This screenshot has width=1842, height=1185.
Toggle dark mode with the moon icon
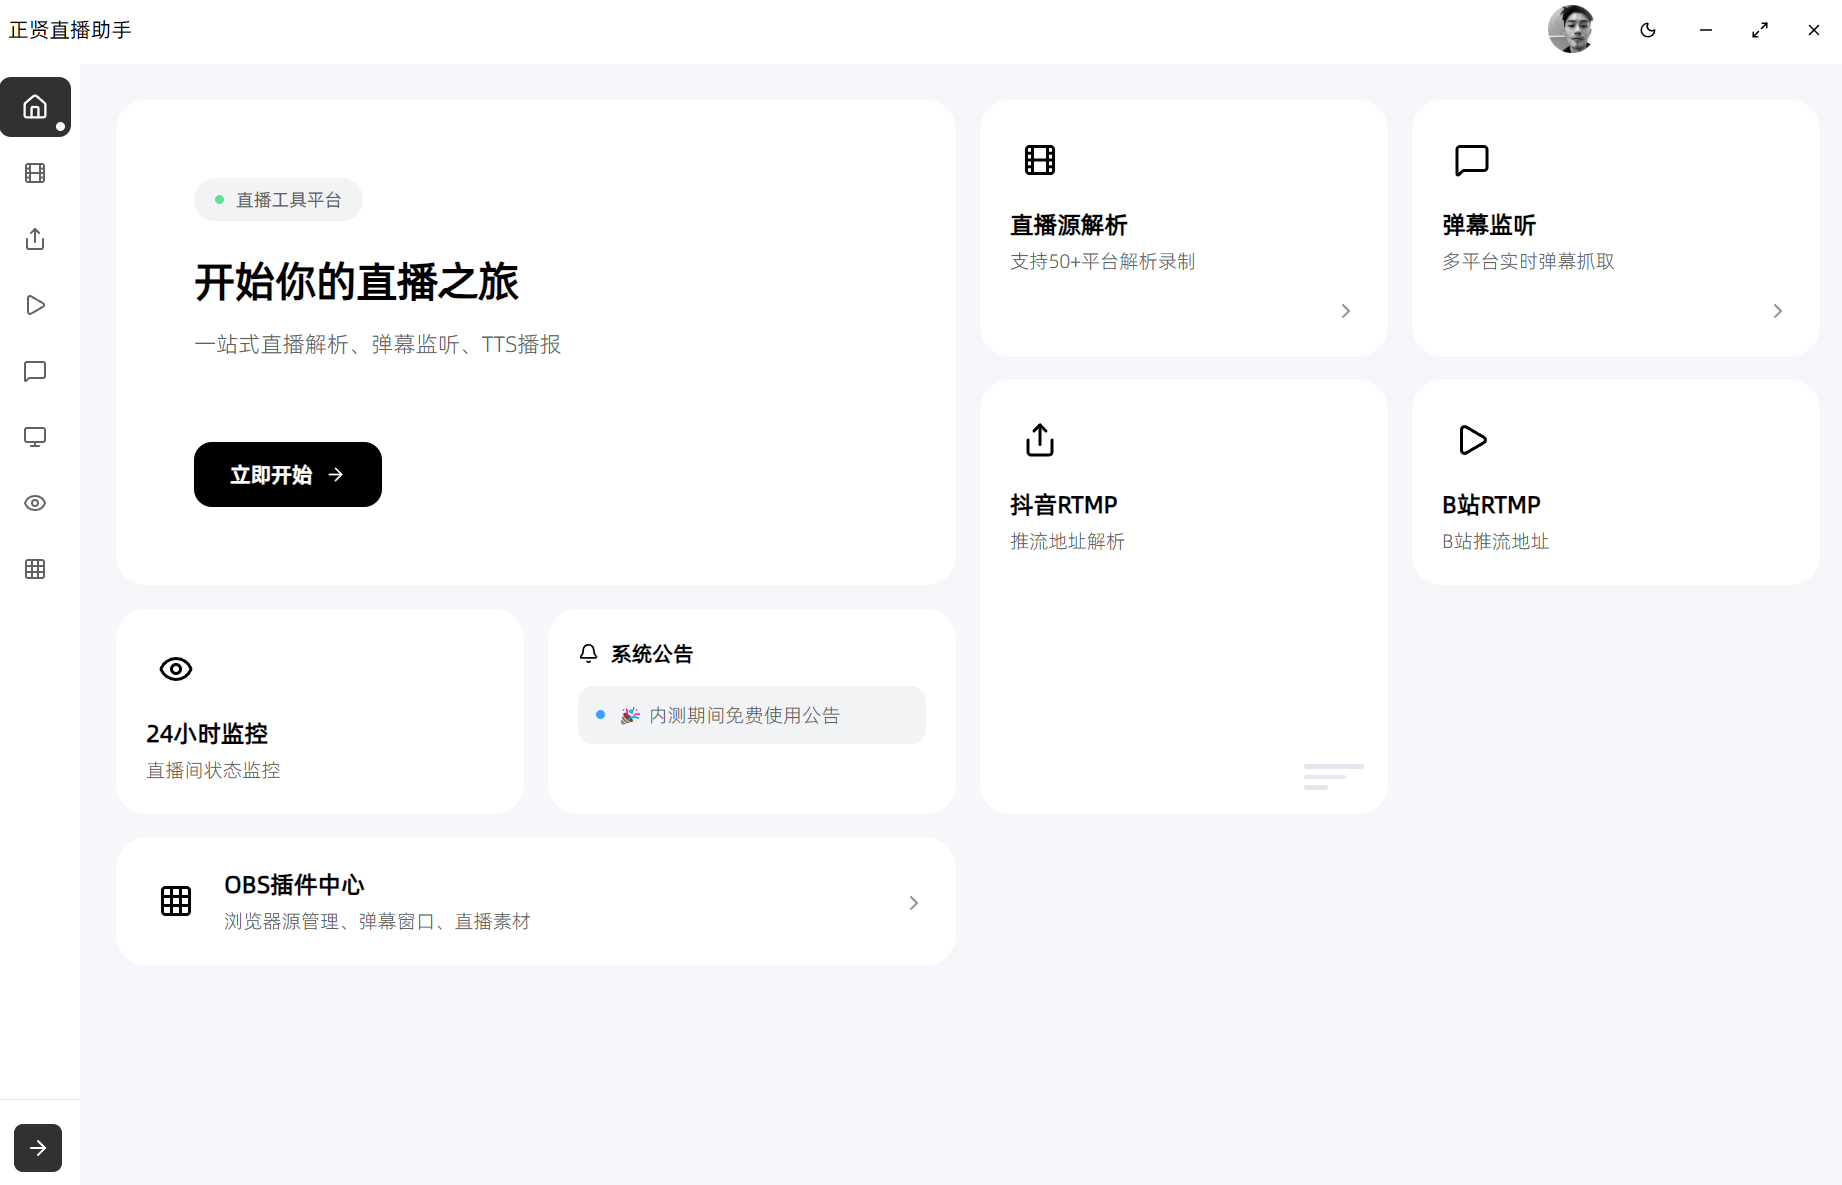point(1647,30)
